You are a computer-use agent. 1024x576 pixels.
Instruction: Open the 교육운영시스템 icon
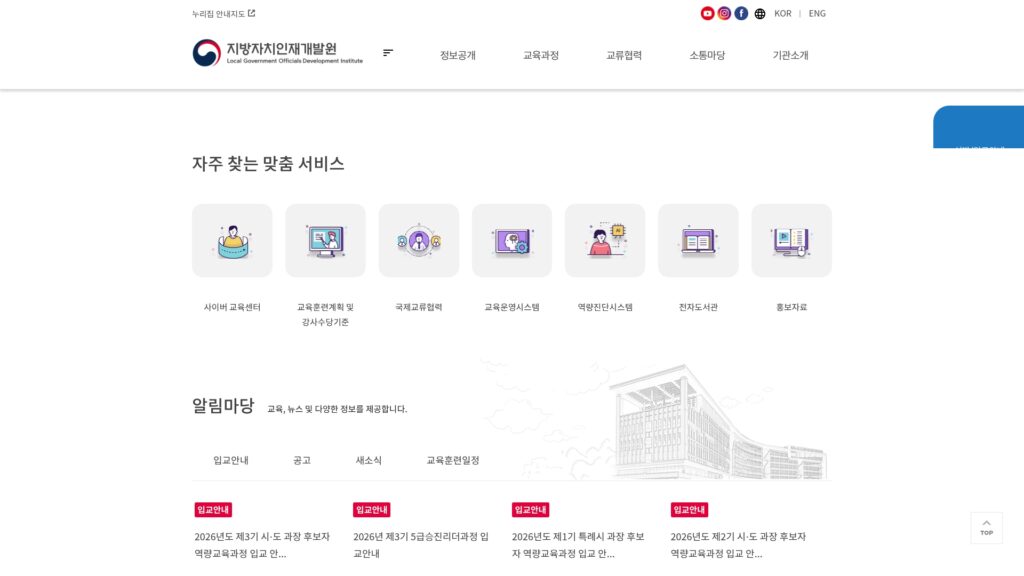512,239
